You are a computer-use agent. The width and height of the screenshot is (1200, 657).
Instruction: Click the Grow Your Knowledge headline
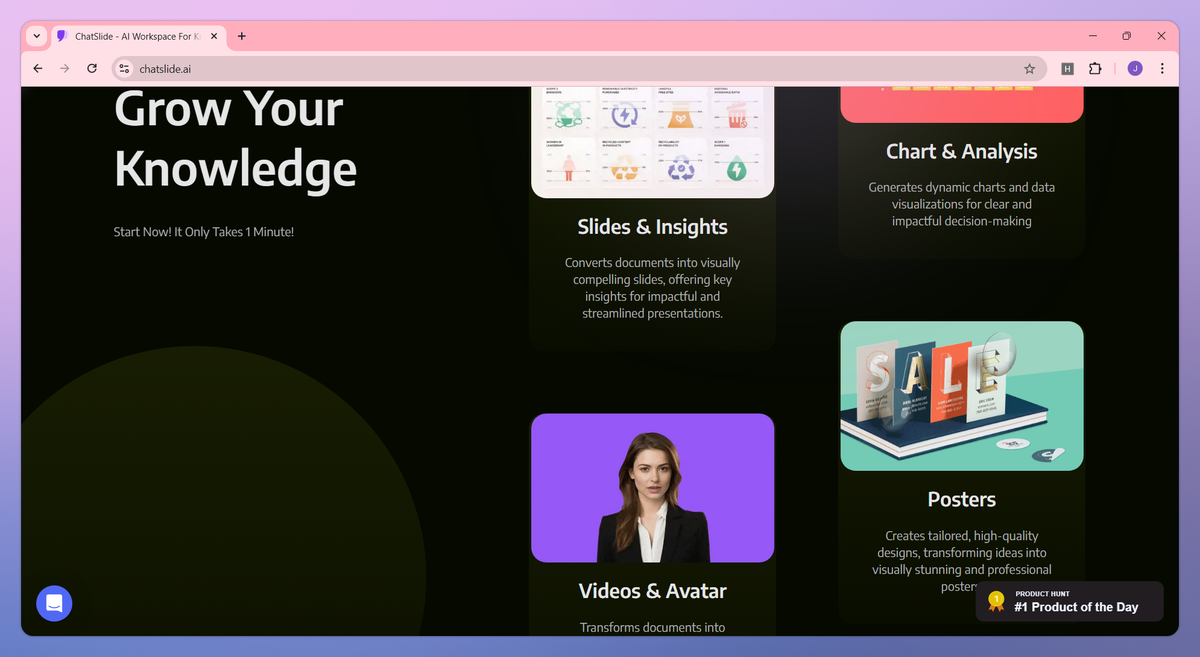235,139
